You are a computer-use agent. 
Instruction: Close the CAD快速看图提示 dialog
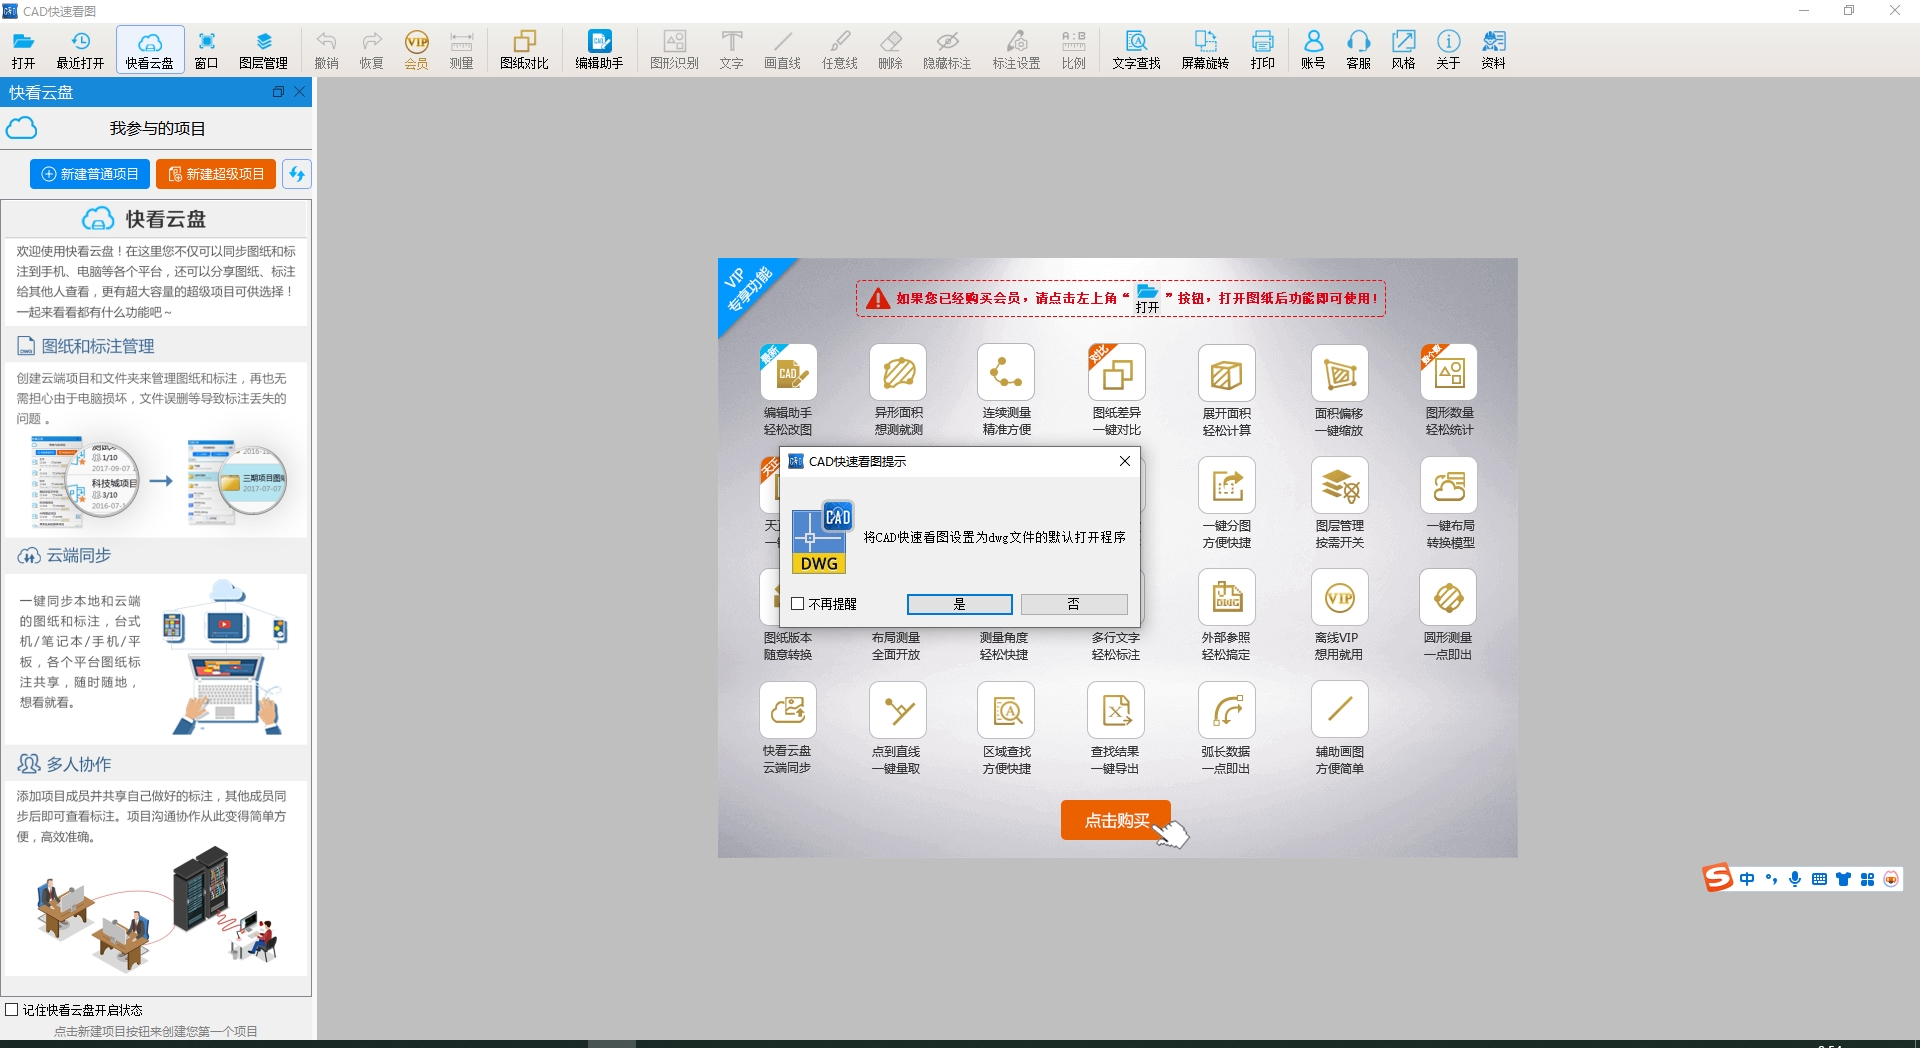tap(1125, 461)
